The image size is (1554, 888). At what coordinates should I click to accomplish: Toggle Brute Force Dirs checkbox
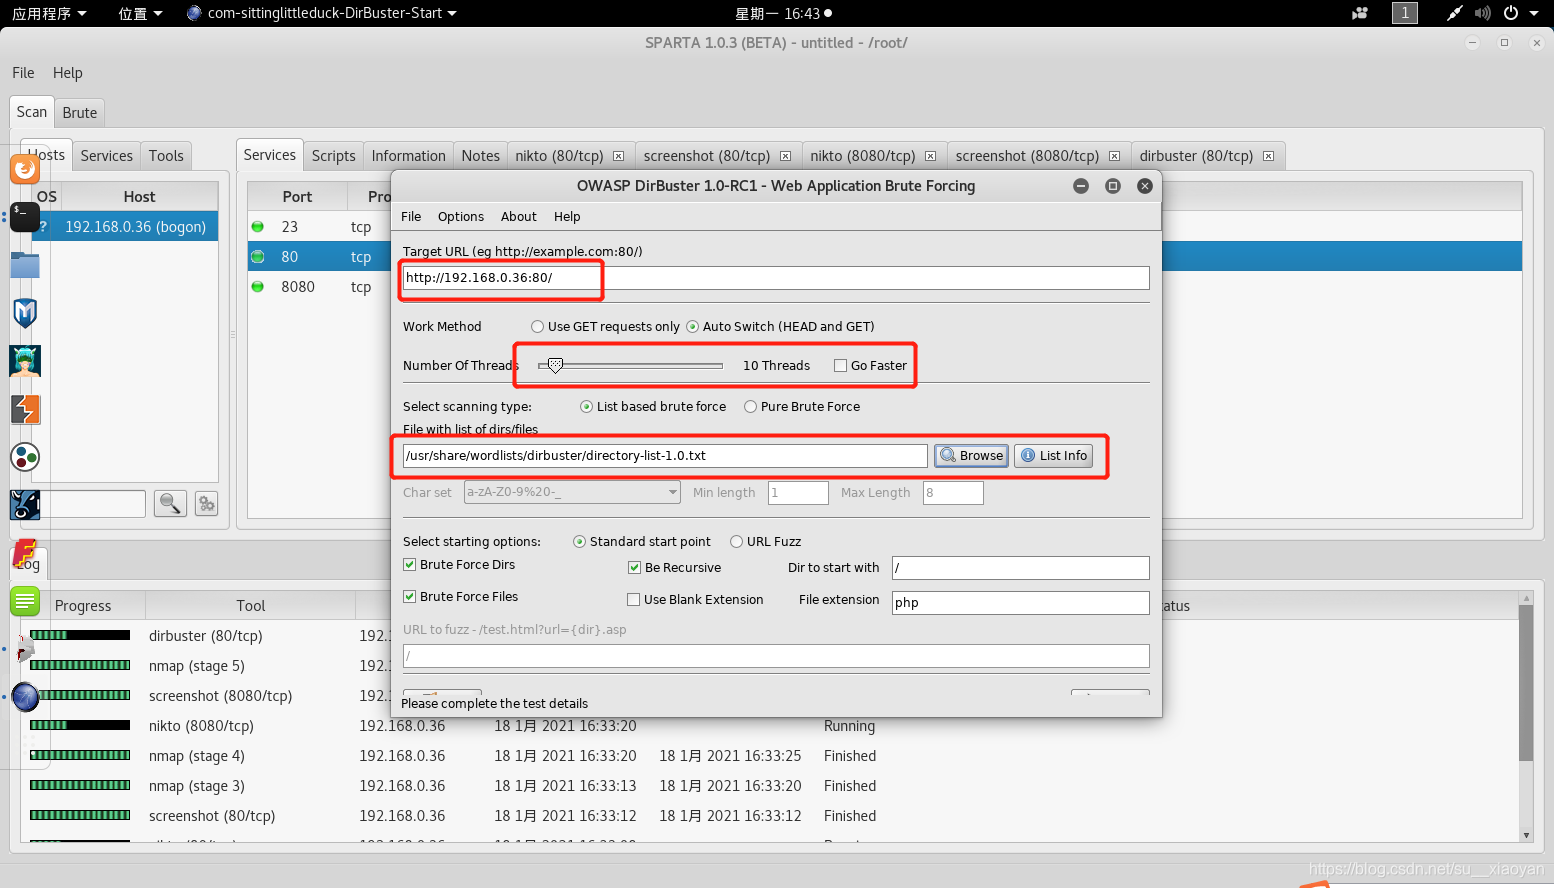pyautogui.click(x=410, y=565)
